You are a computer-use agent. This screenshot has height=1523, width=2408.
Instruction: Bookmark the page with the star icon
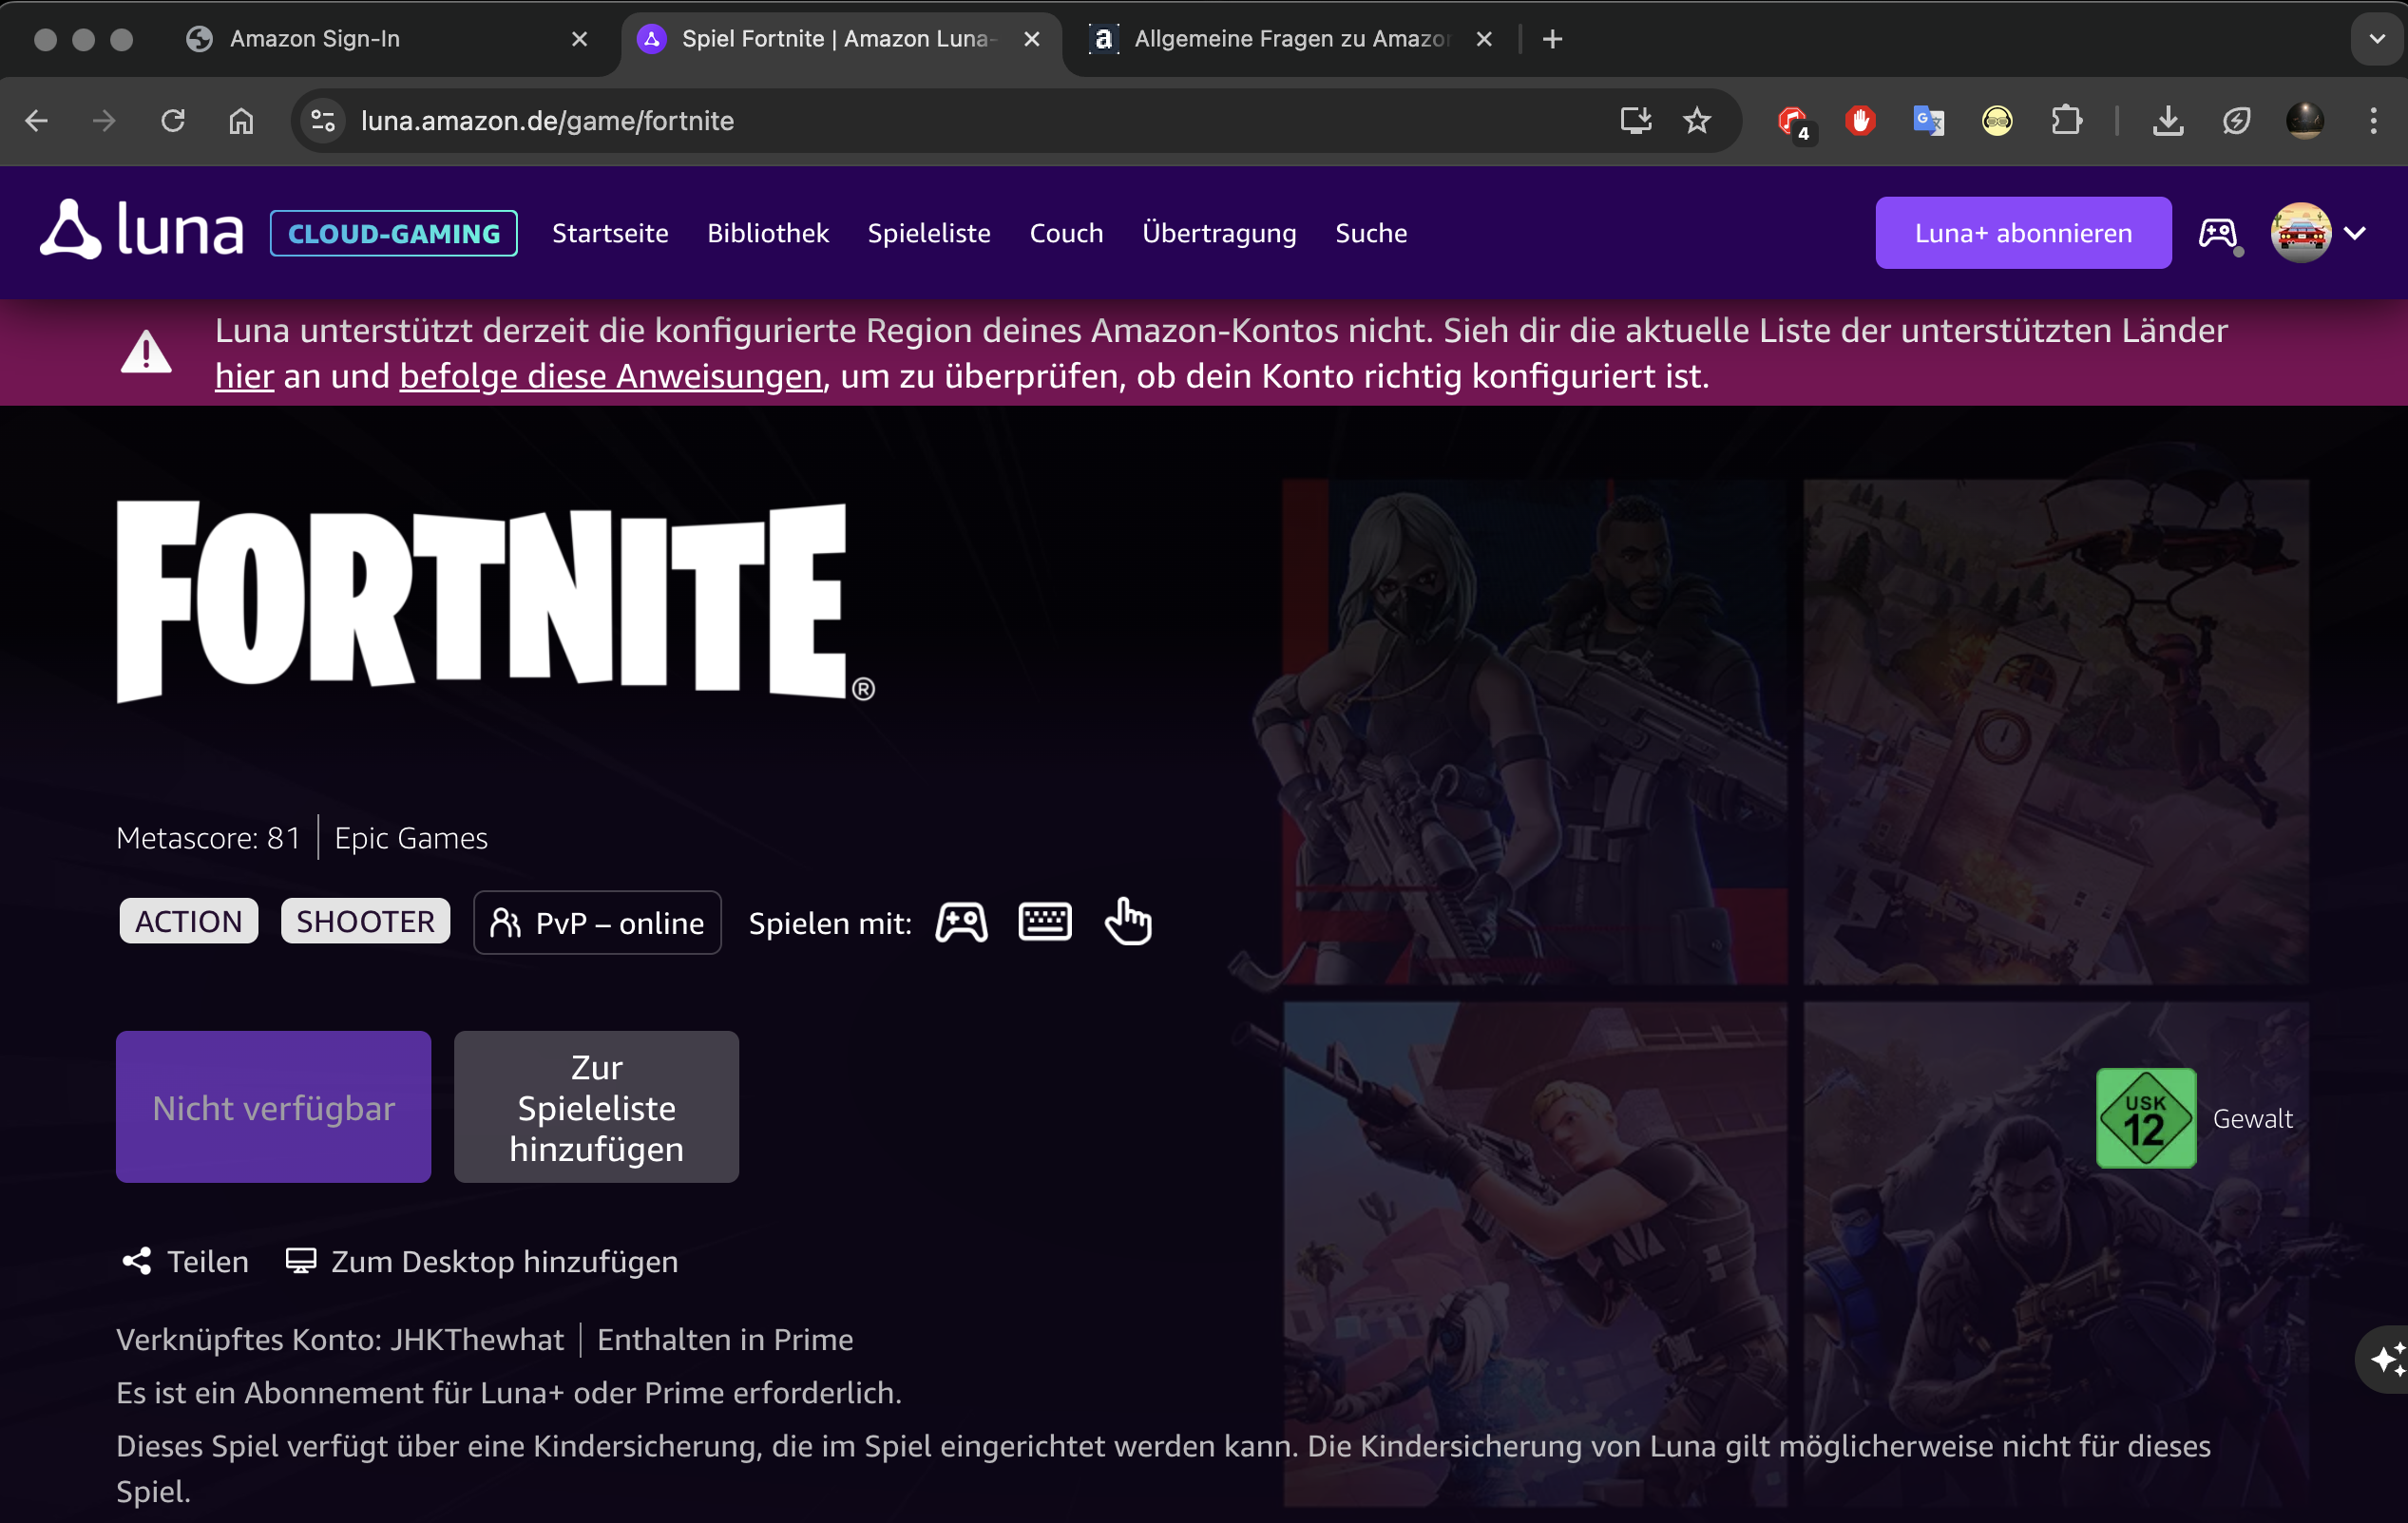1697,121
